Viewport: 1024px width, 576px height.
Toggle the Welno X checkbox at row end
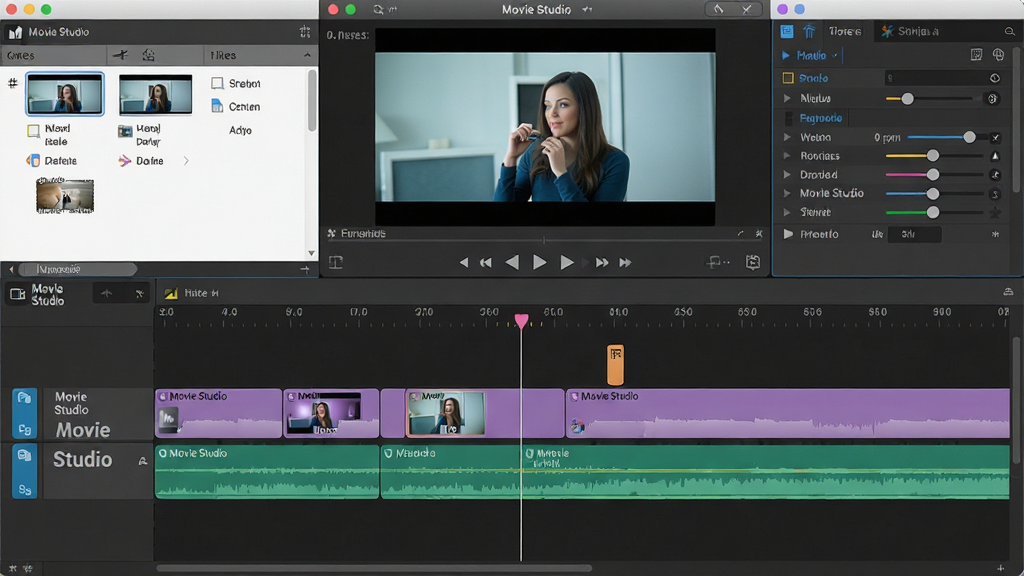pos(995,137)
